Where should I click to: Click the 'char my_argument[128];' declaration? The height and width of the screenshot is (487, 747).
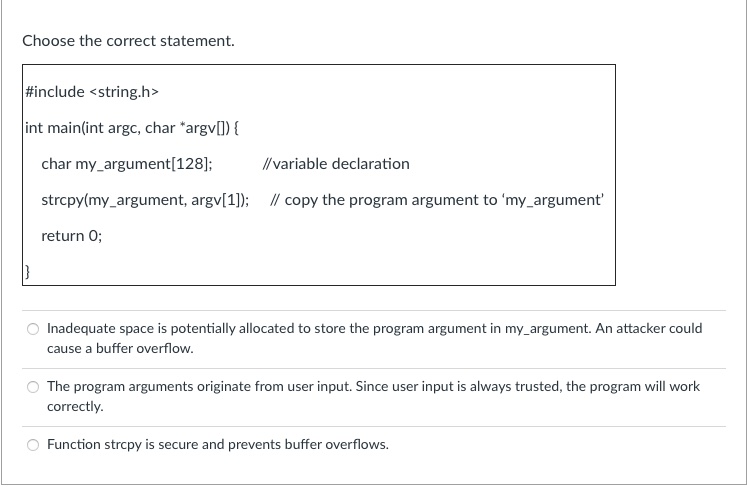127,164
